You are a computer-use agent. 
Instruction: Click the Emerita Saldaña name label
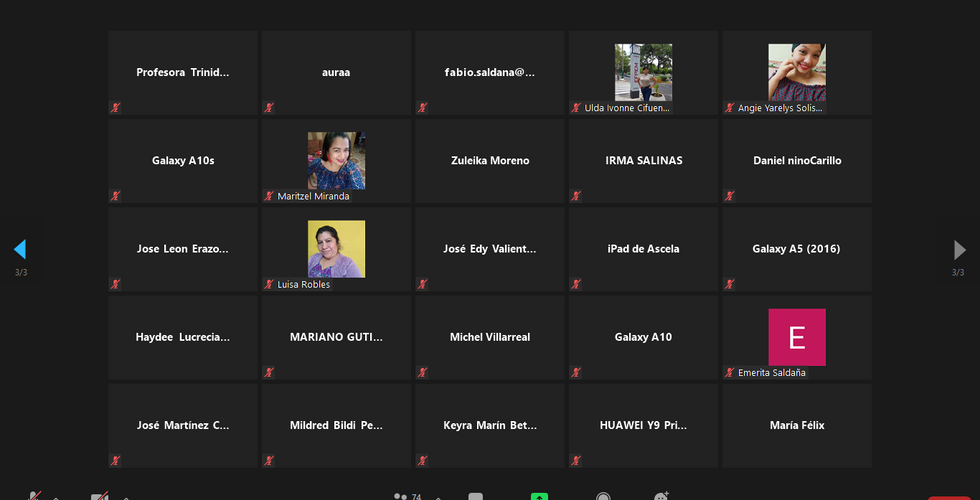click(x=772, y=372)
